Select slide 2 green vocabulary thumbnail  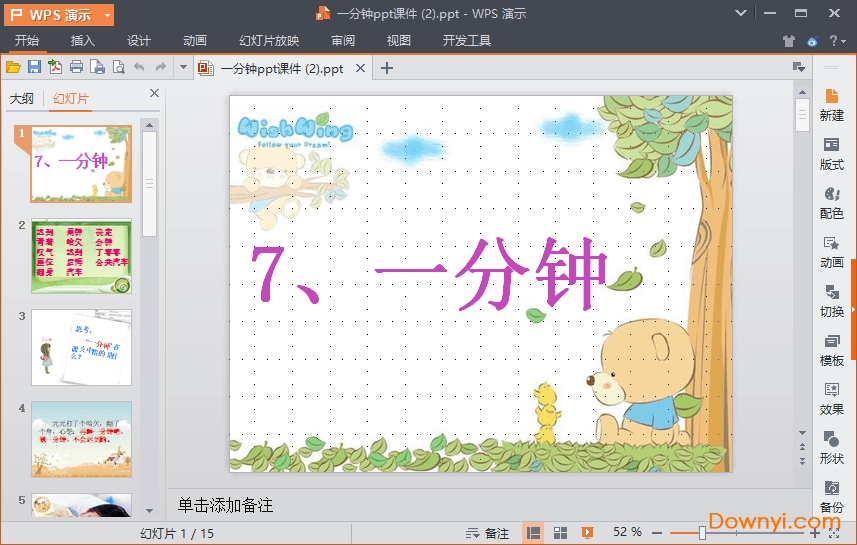click(81, 256)
